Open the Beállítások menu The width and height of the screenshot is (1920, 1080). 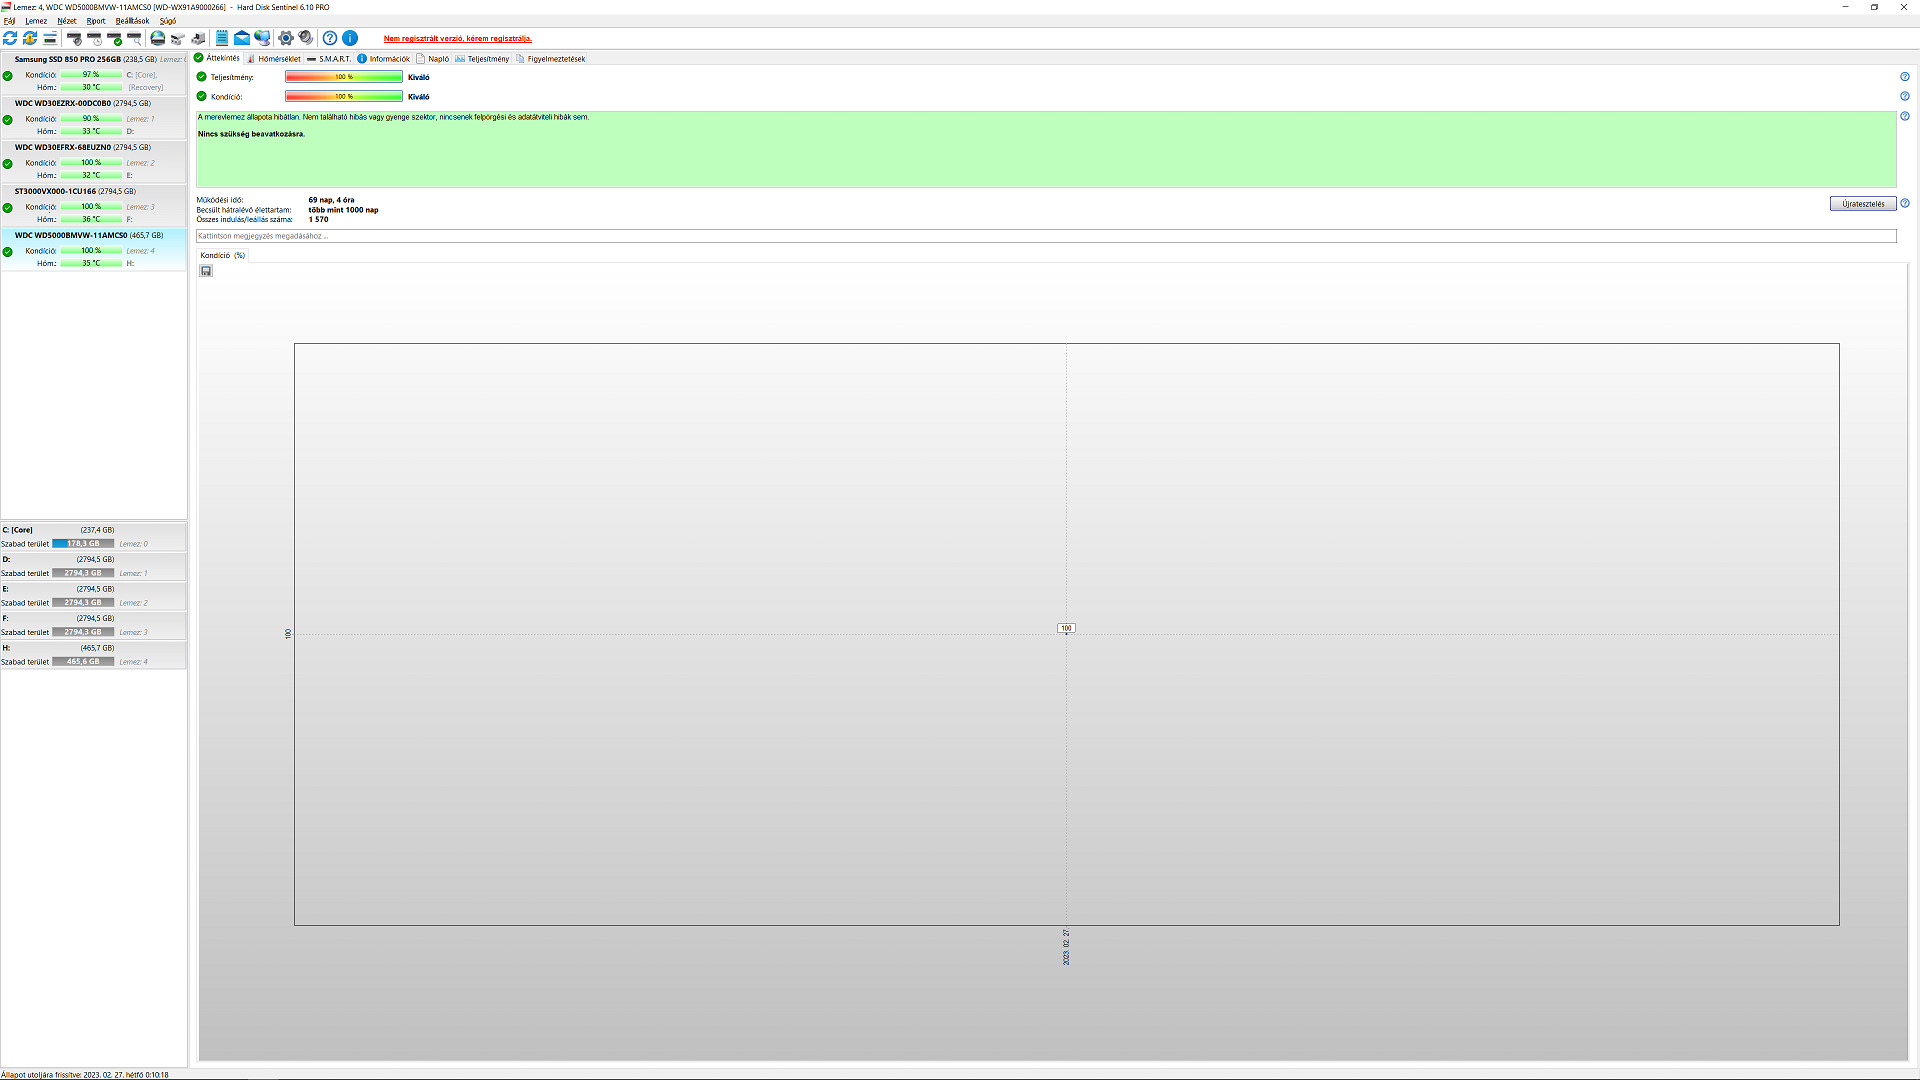(x=132, y=21)
